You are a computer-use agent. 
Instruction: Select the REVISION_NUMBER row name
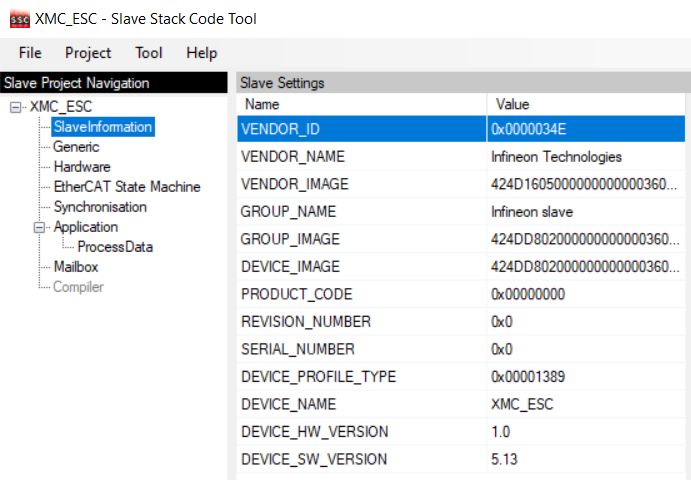click(361, 322)
